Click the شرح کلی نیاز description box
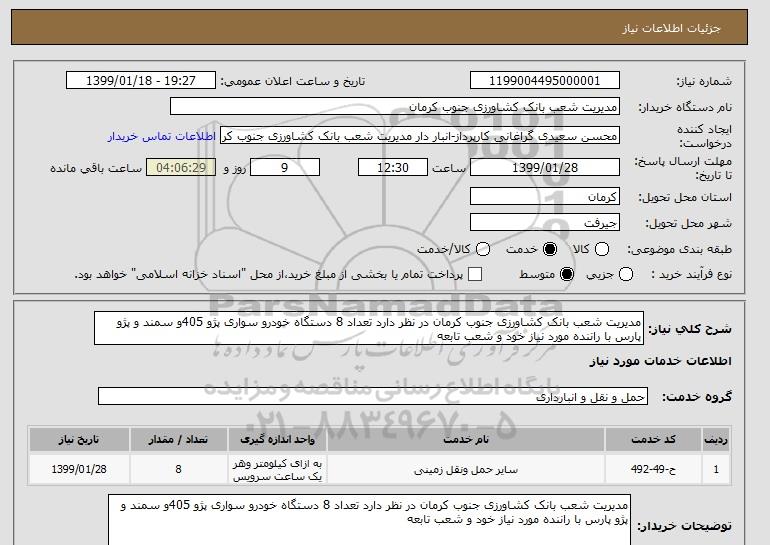This screenshot has width=770, height=545. (x=369, y=328)
